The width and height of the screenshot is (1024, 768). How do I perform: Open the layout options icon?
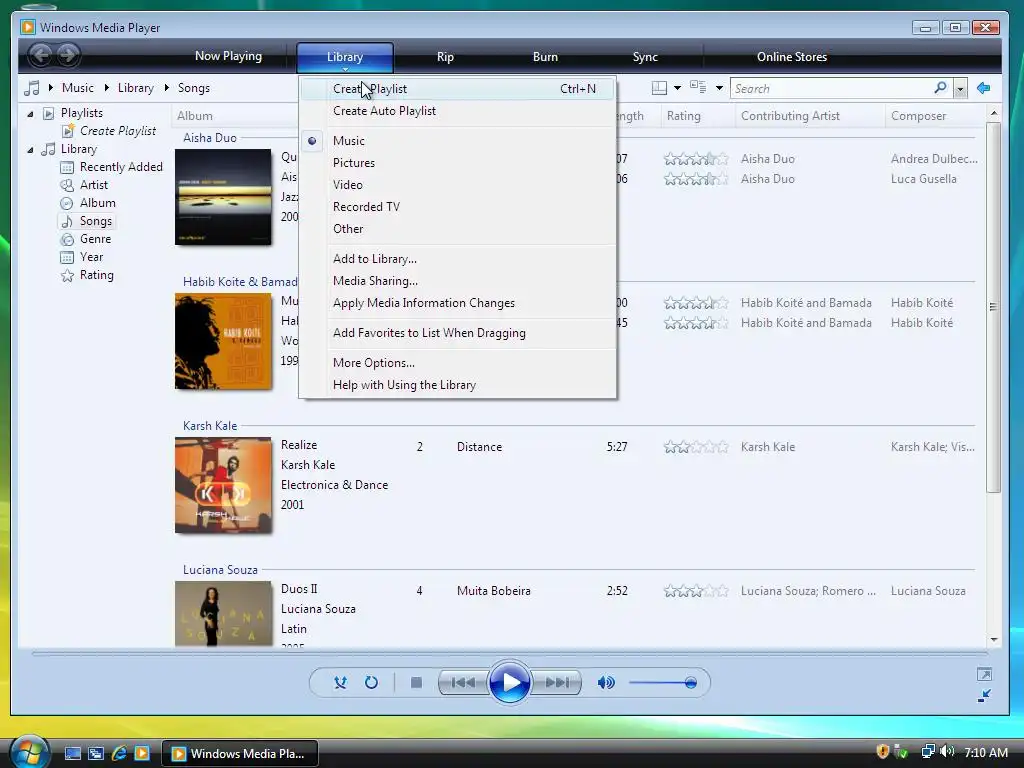coord(660,88)
